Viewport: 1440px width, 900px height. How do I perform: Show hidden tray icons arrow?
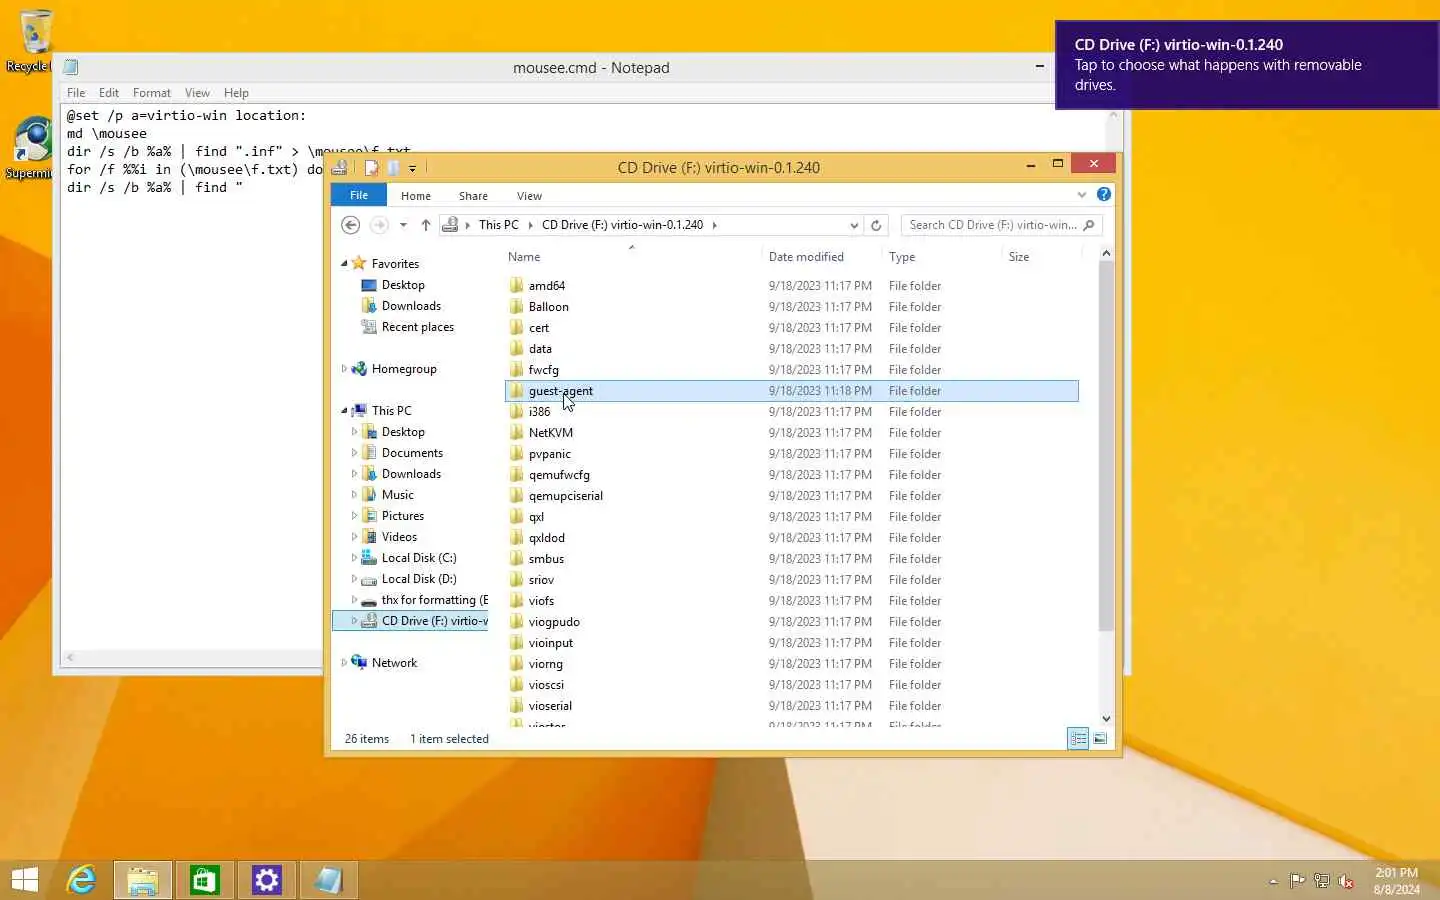coord(1273,882)
